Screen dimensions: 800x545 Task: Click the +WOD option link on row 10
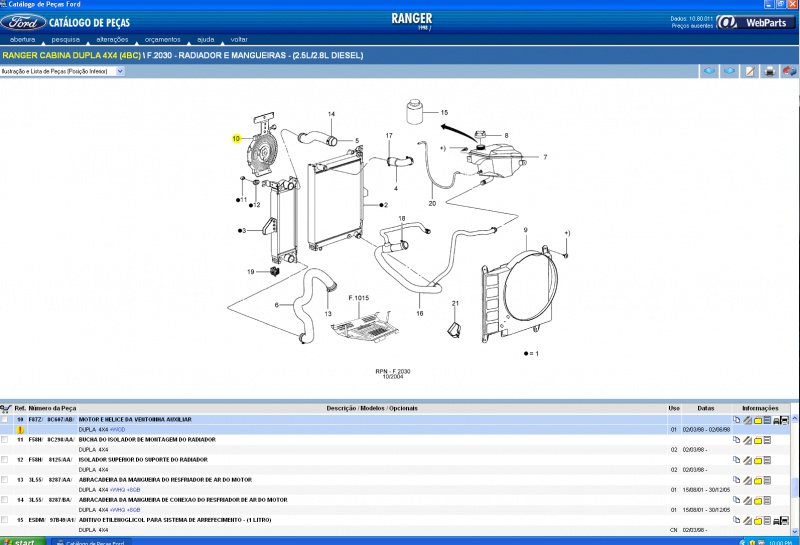point(117,430)
